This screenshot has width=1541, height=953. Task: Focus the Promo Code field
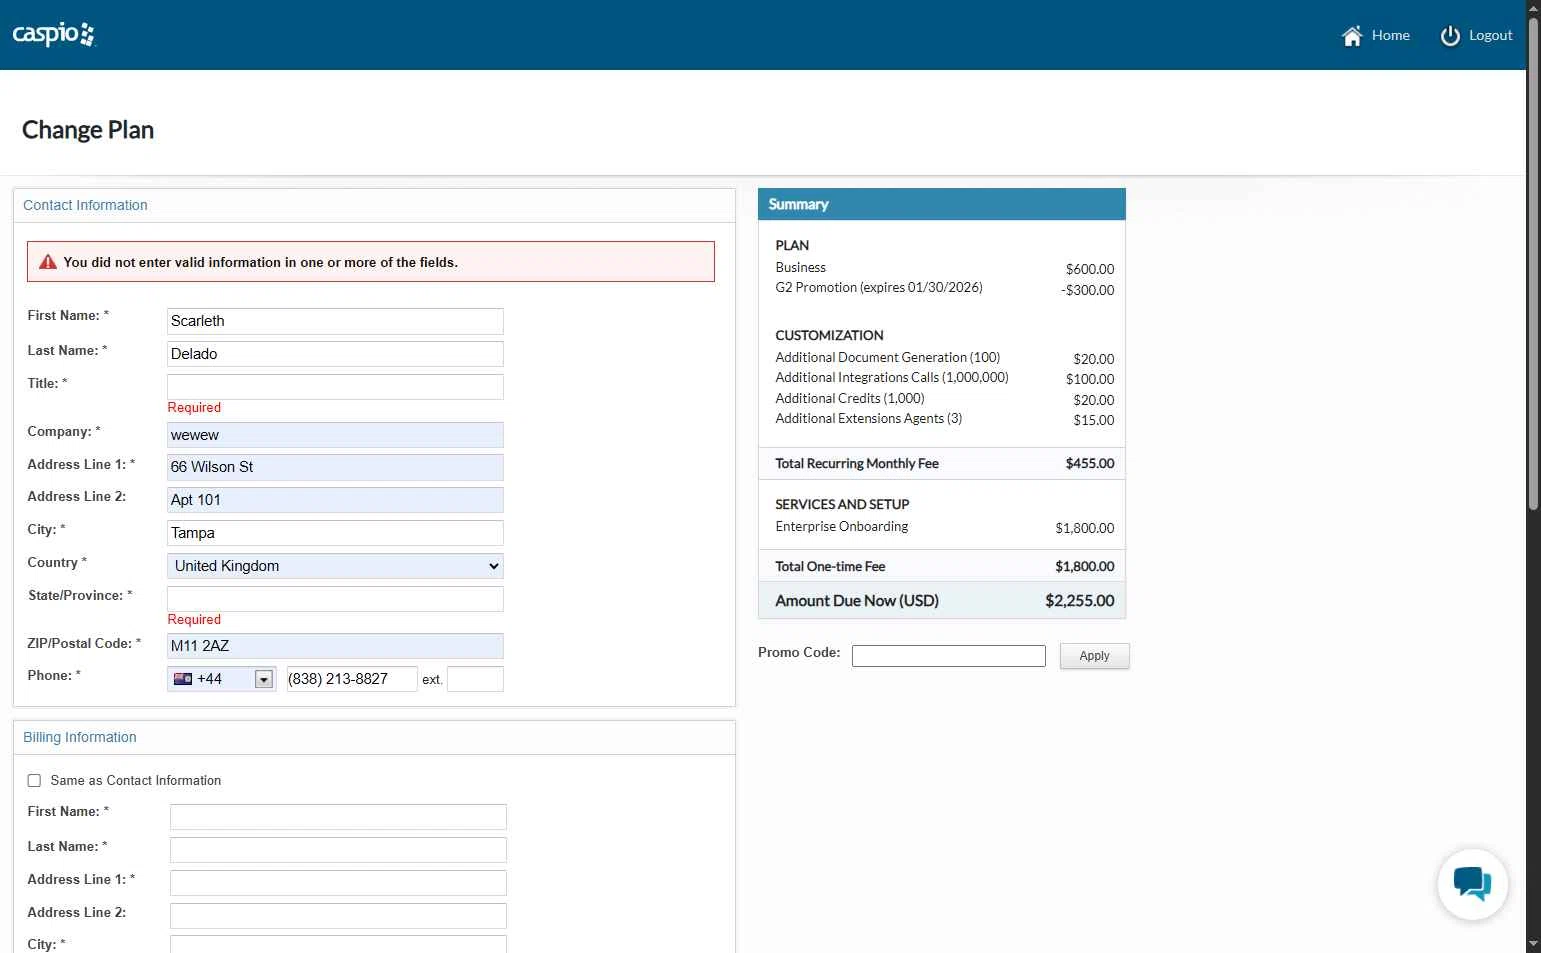pos(948,656)
